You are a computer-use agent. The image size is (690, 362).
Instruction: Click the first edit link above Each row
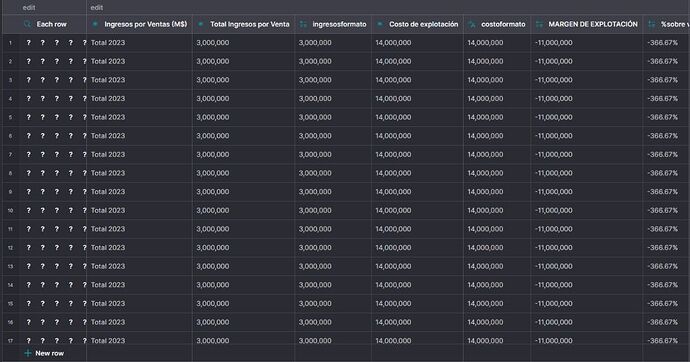29,7
